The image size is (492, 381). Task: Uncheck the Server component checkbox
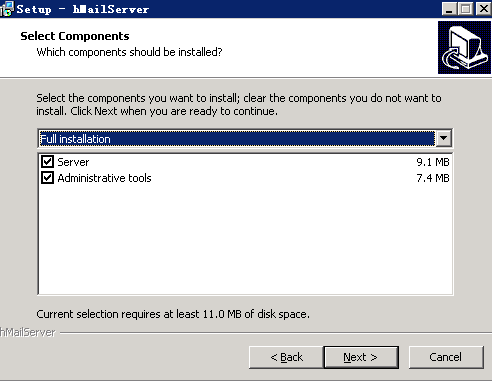(47, 162)
